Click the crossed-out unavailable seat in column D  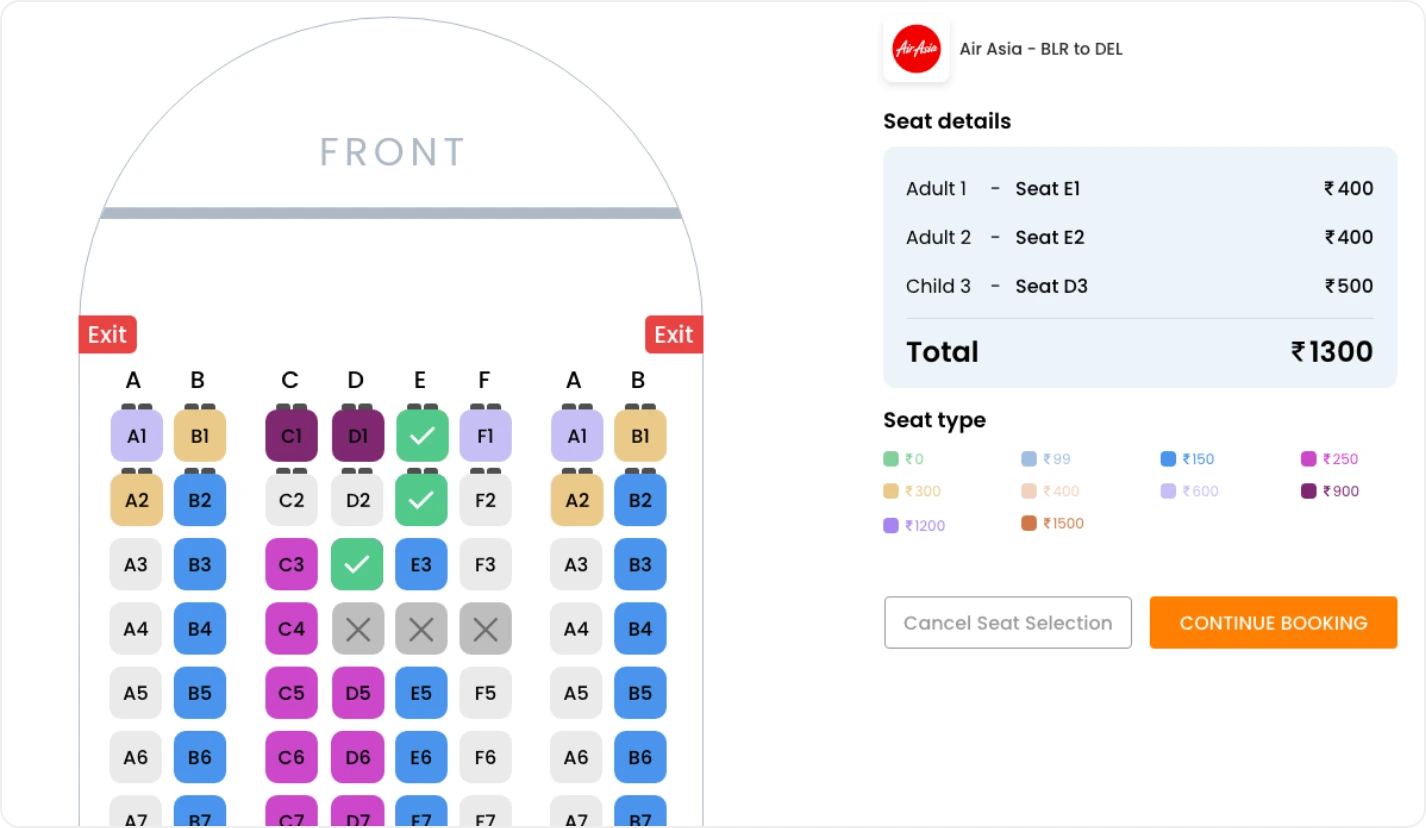pyautogui.click(x=357, y=629)
